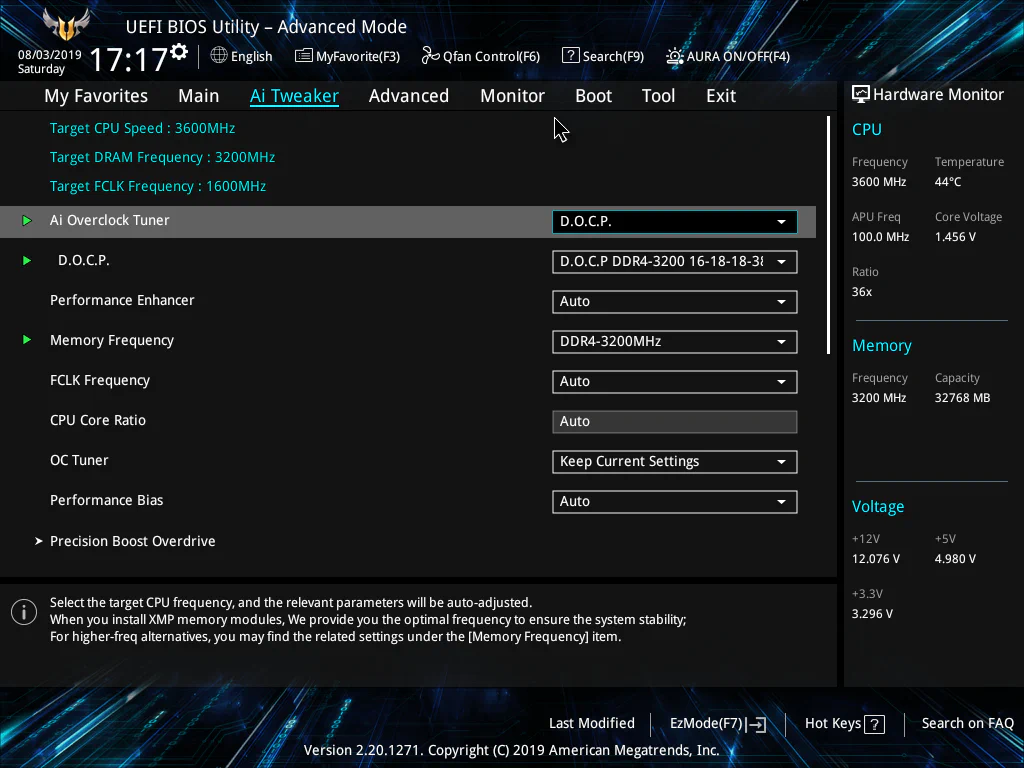The image size is (1024, 768).
Task: Click the Hot Keys question mark icon
Action: 874,724
